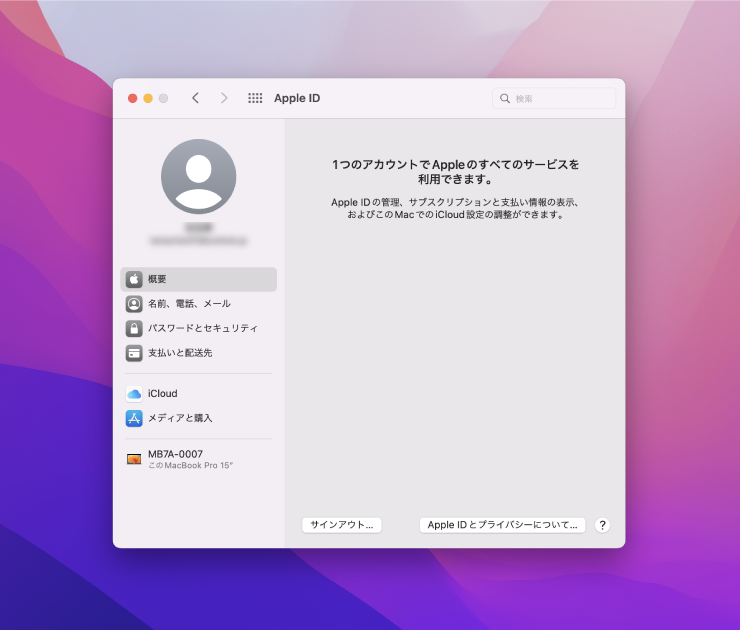Select device MB7A-0007
This screenshot has height=630, width=740.
[x=199, y=459]
